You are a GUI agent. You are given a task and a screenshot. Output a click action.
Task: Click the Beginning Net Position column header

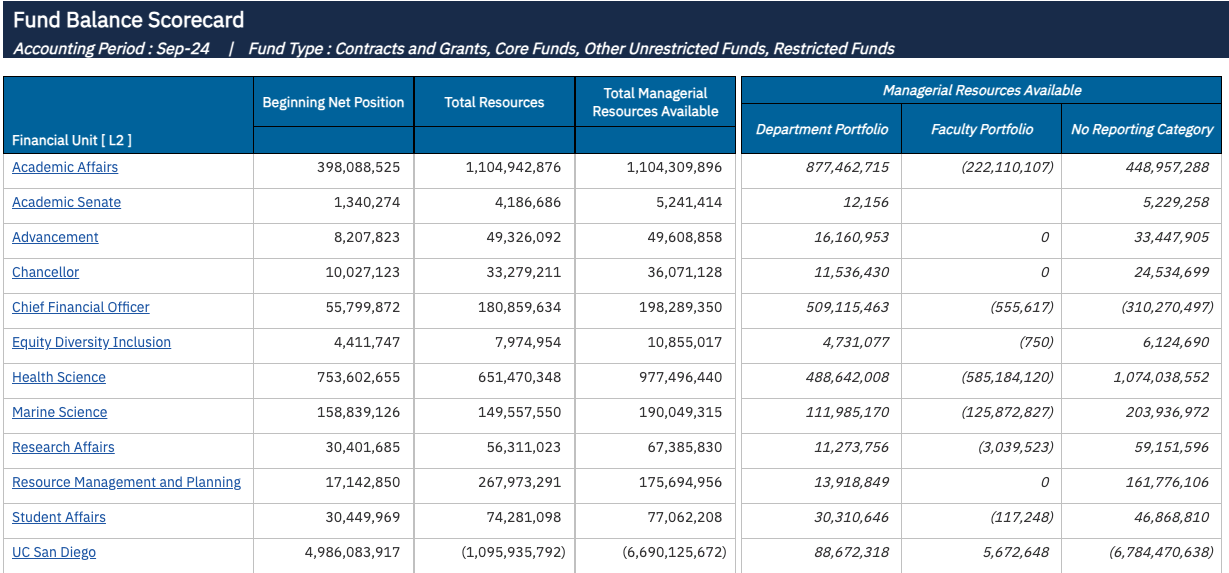333,102
